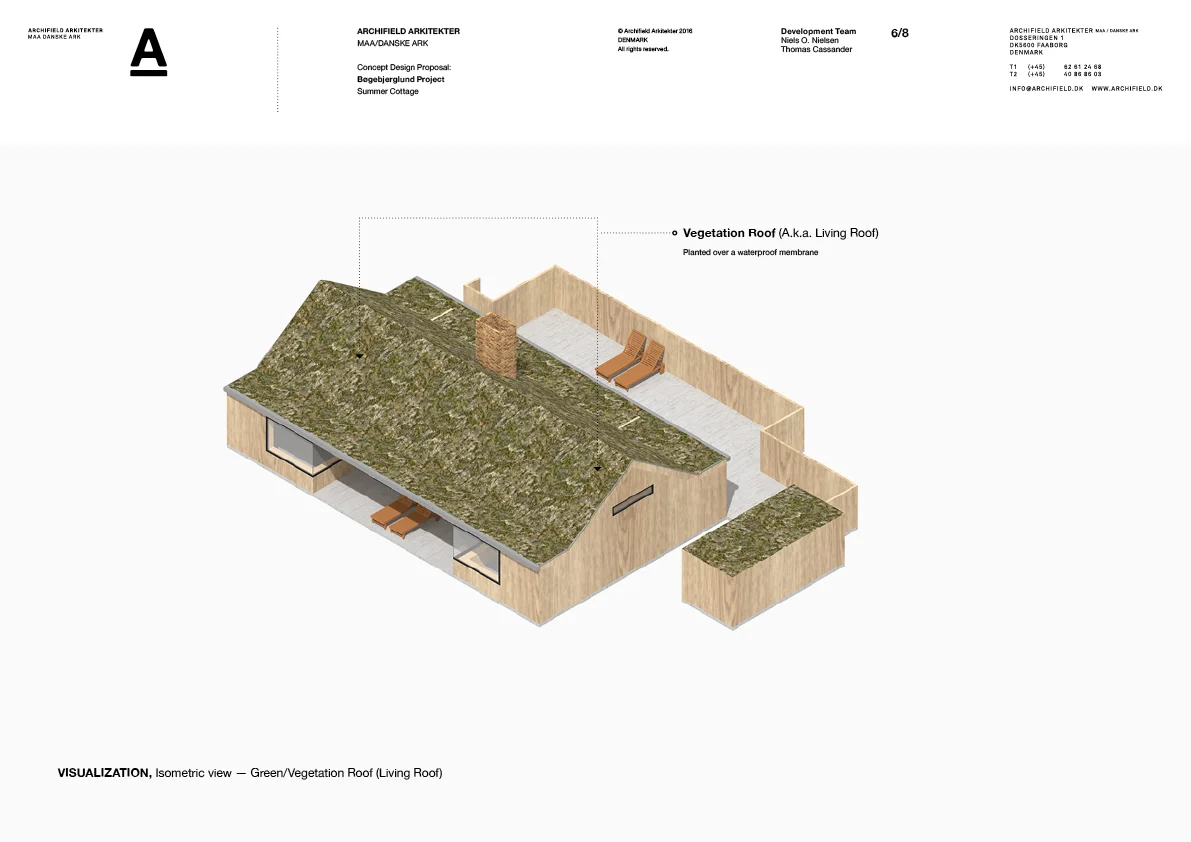Select the "DK5600 FAABORG" address line

1038,45
